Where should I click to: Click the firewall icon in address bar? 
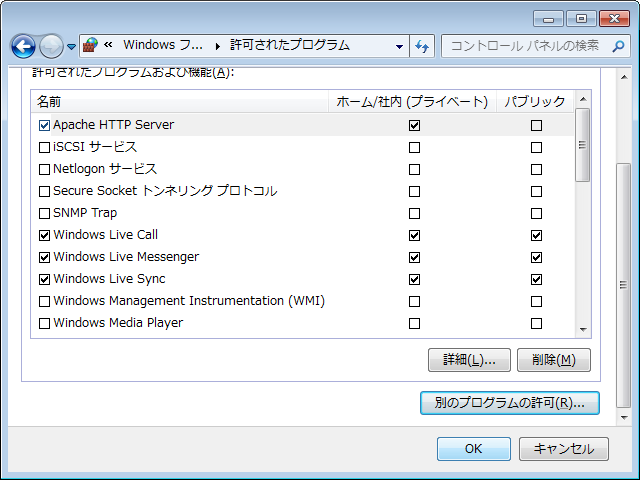[x=90, y=45]
